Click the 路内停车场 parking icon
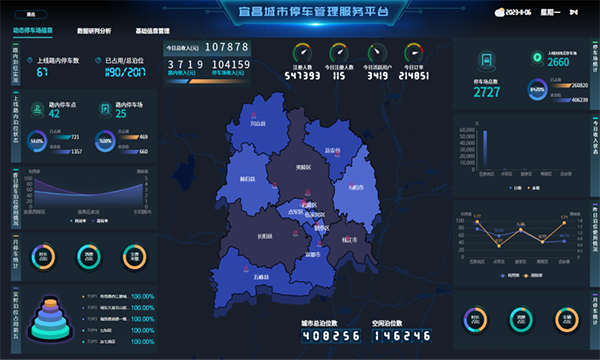The height and width of the screenshot is (360, 600). coord(105,109)
